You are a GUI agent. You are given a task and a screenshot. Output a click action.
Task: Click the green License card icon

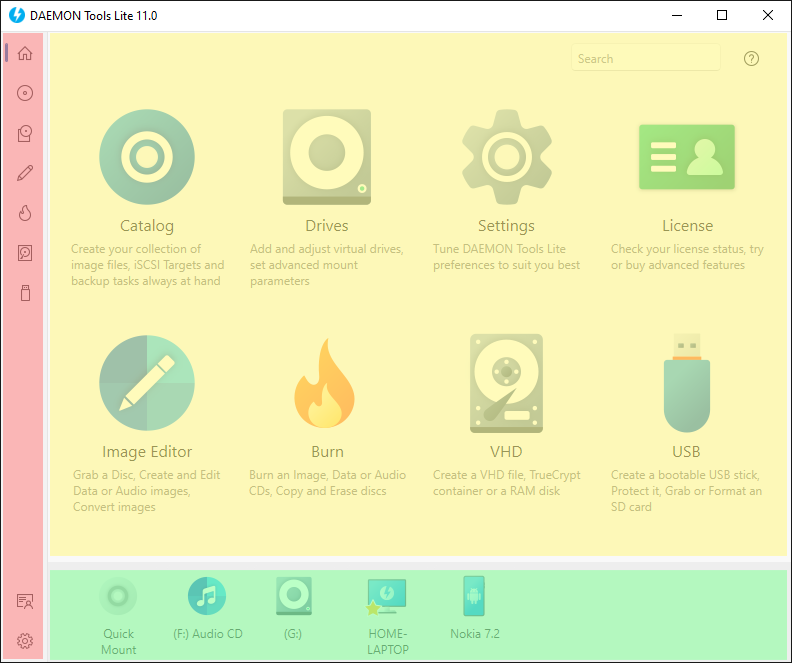[x=686, y=157]
